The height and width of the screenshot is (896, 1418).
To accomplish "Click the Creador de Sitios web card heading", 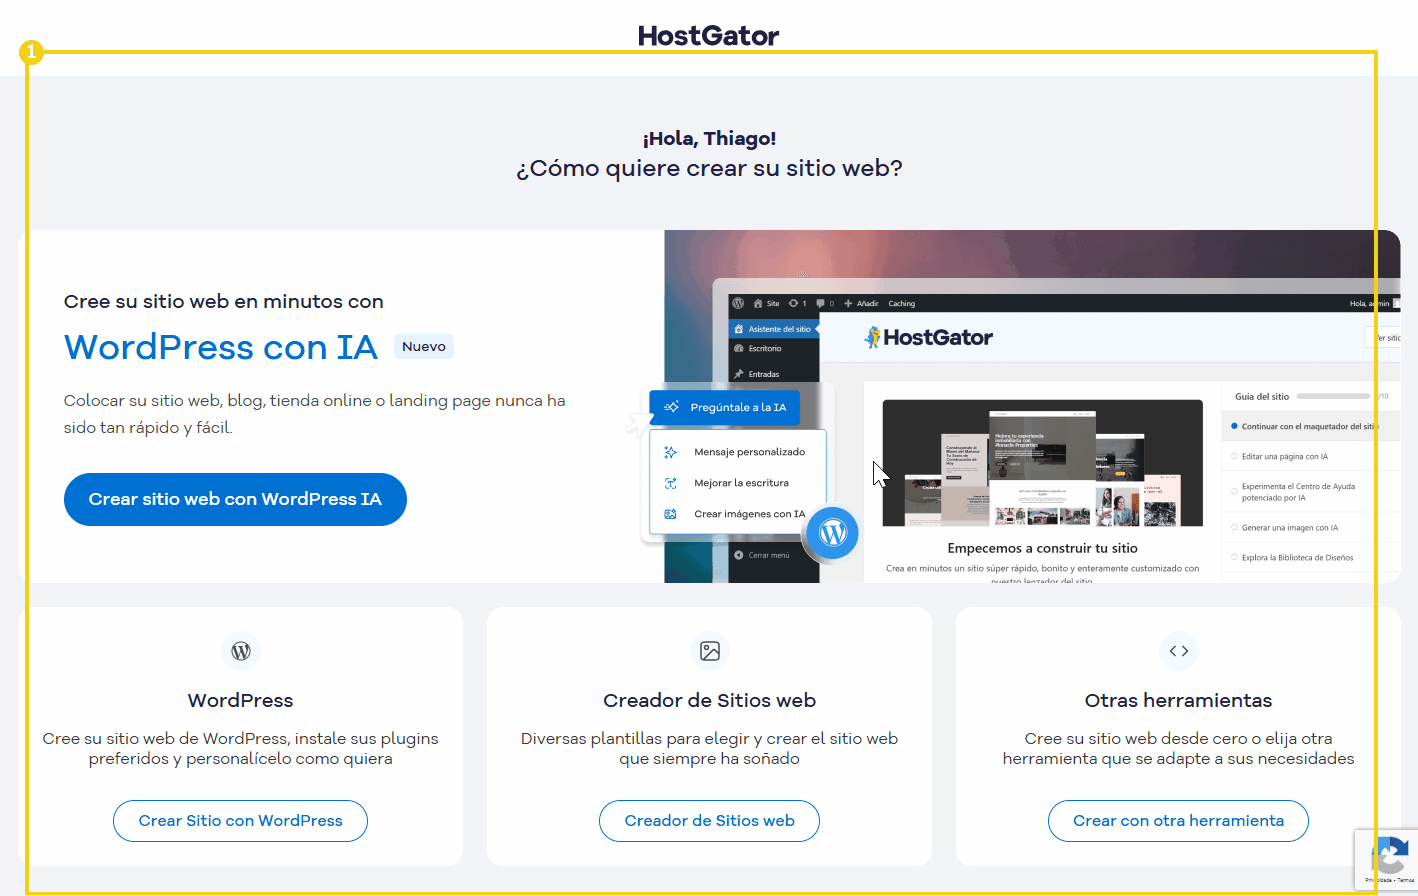I will (x=710, y=700).
